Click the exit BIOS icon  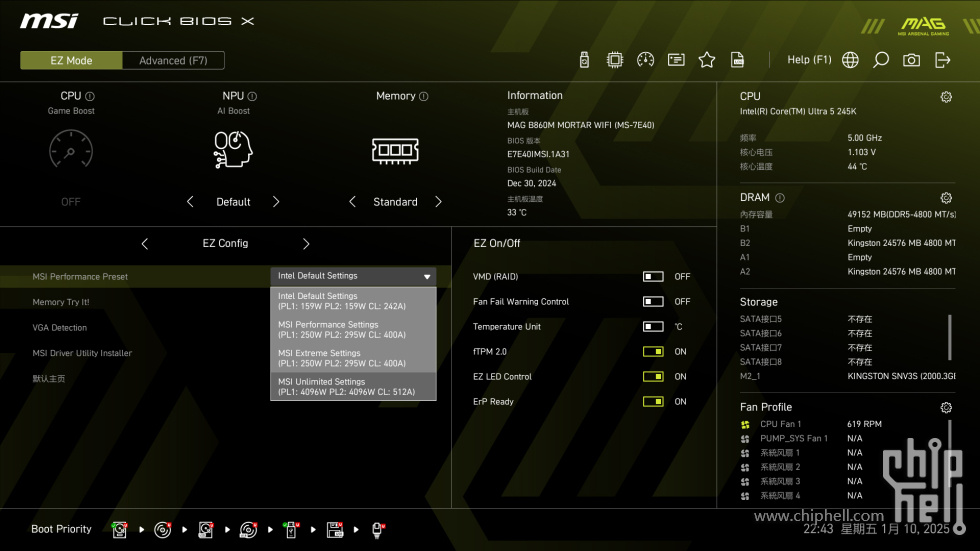point(942,60)
